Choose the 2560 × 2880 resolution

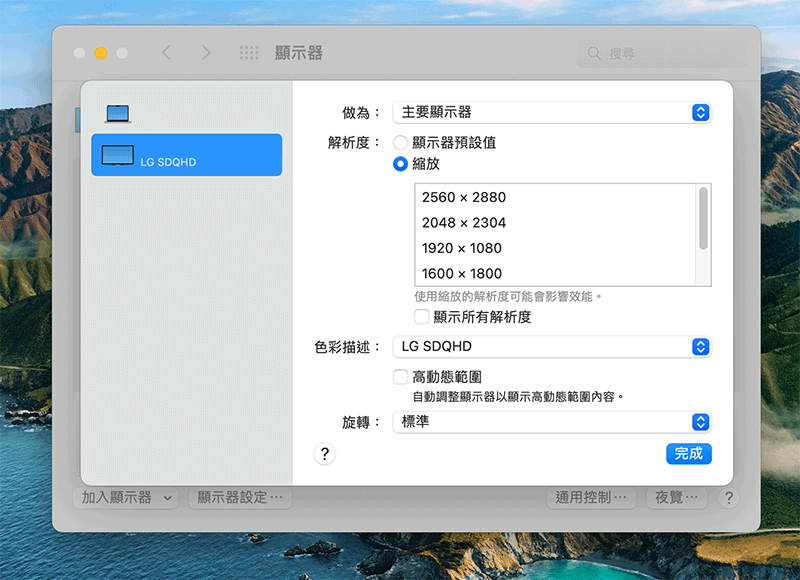[x=464, y=197]
